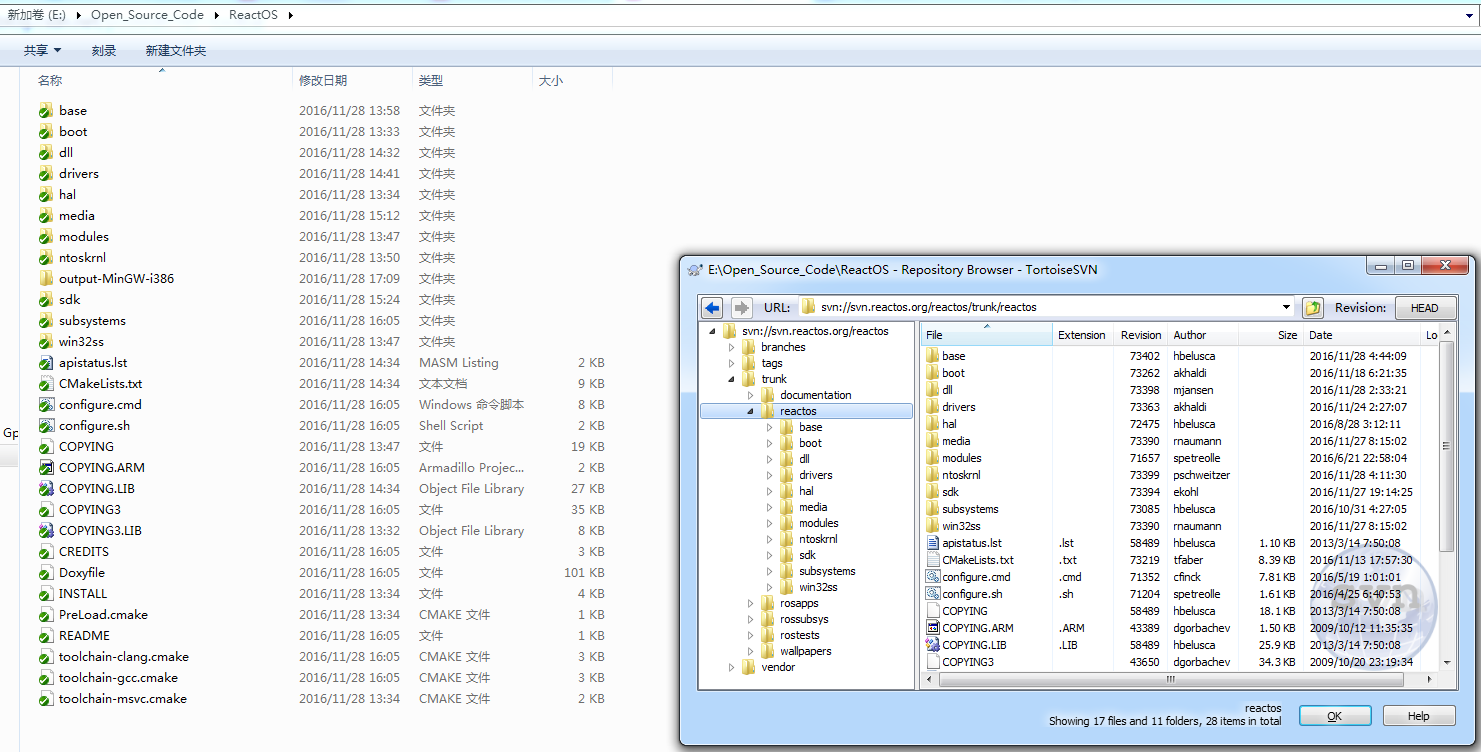Sort repository list by Author column
This screenshot has width=1481, height=752.
click(1203, 335)
